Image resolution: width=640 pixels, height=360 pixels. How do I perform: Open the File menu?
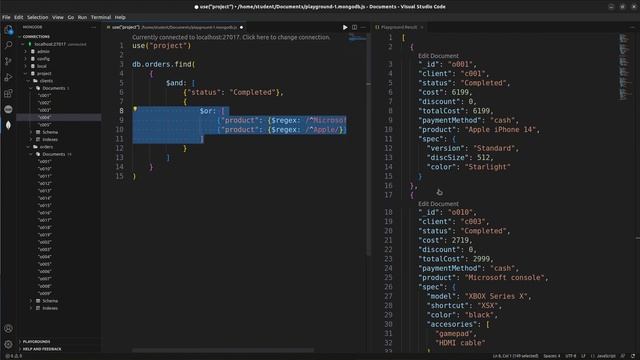pos(6,17)
